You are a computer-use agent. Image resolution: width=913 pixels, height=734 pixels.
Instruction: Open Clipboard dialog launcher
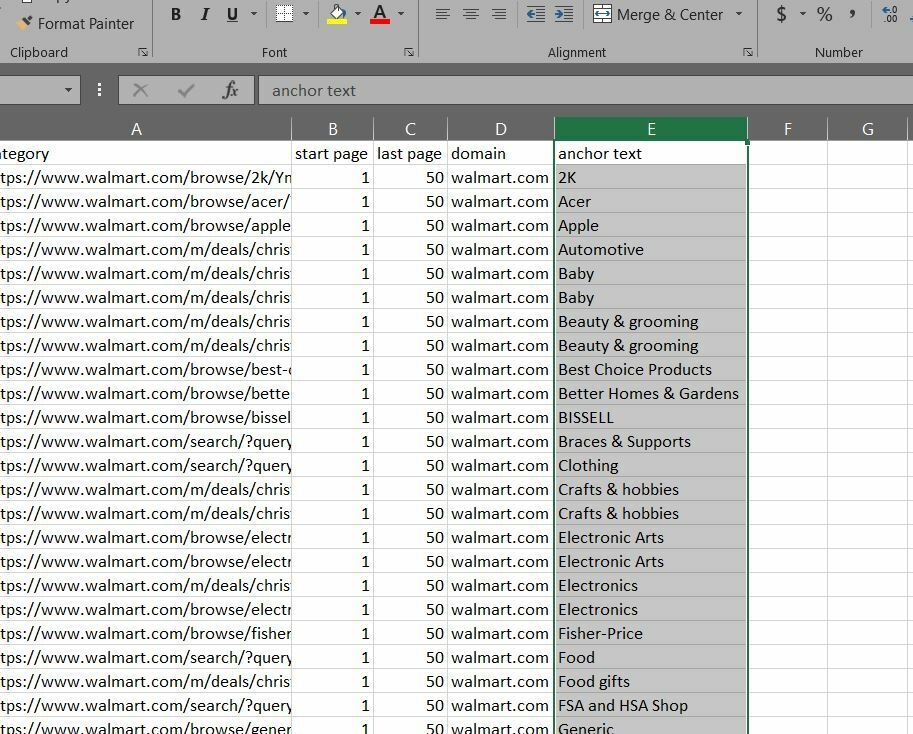143,52
